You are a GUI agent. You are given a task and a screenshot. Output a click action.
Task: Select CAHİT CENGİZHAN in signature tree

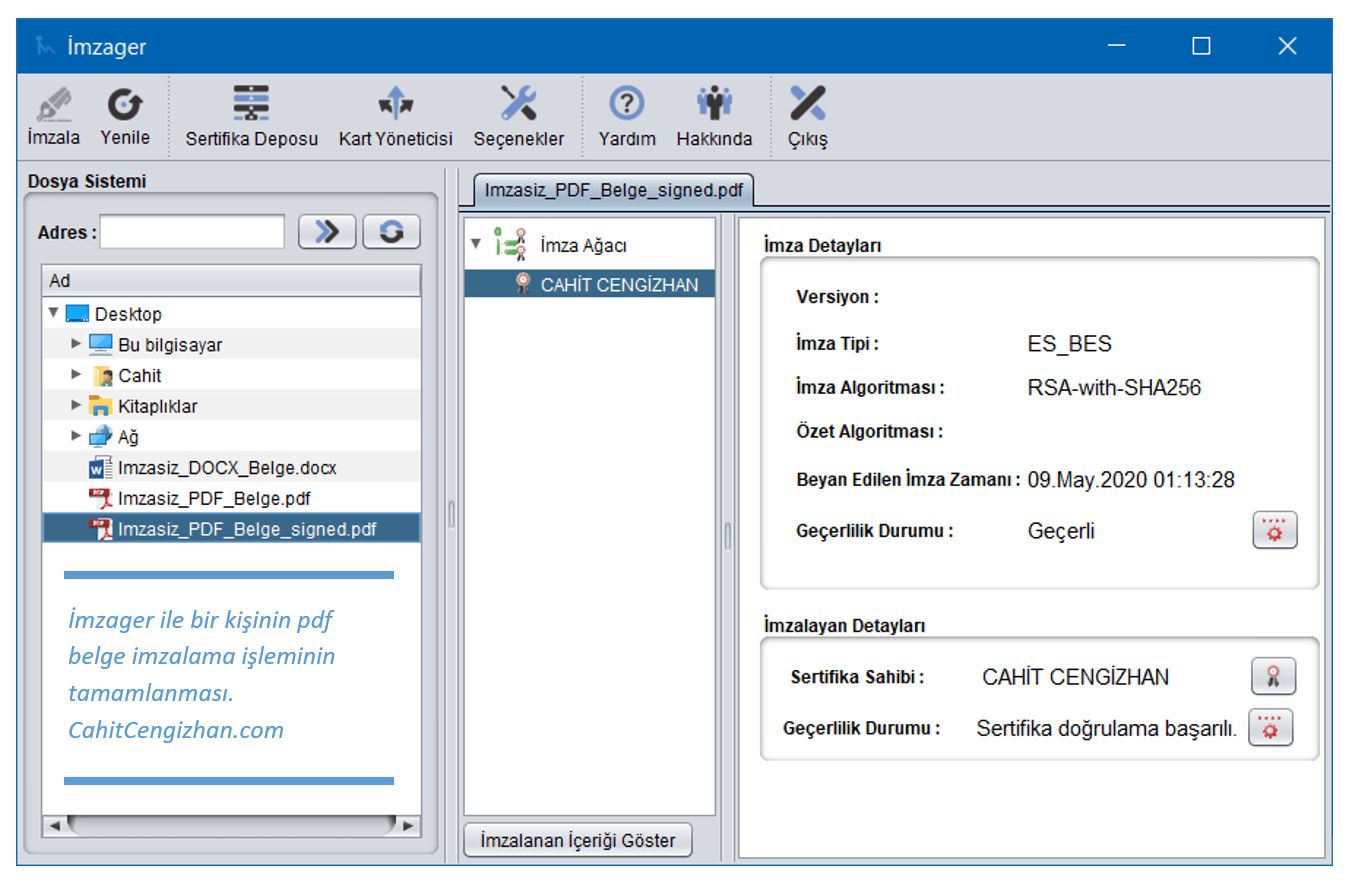(618, 284)
